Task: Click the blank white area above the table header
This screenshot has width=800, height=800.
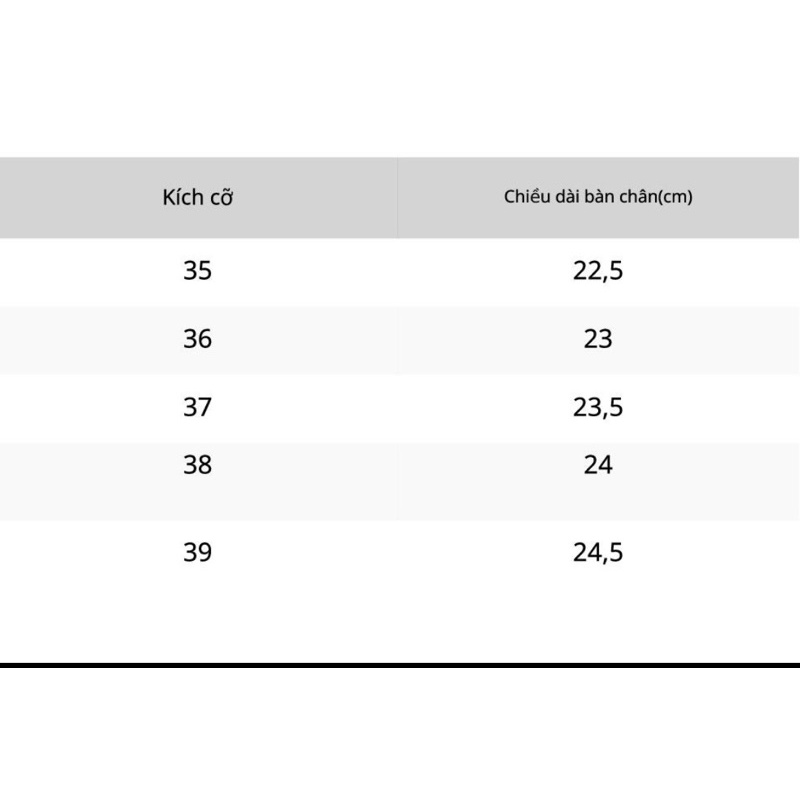Action: tap(400, 80)
